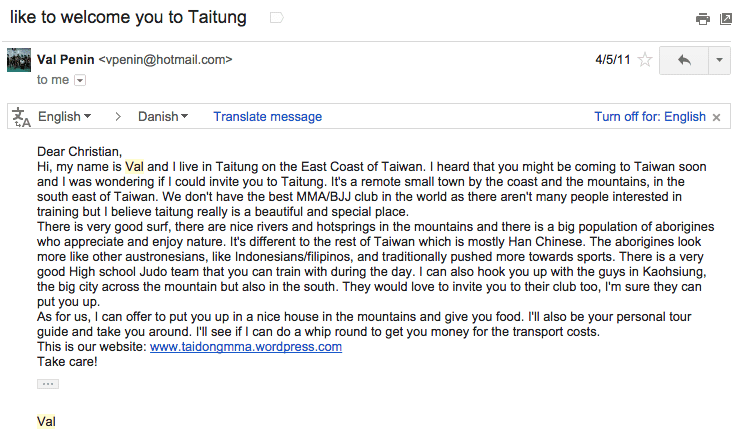Change source language from English
Image resolution: width=749 pixels, height=444 pixels.
(64, 117)
